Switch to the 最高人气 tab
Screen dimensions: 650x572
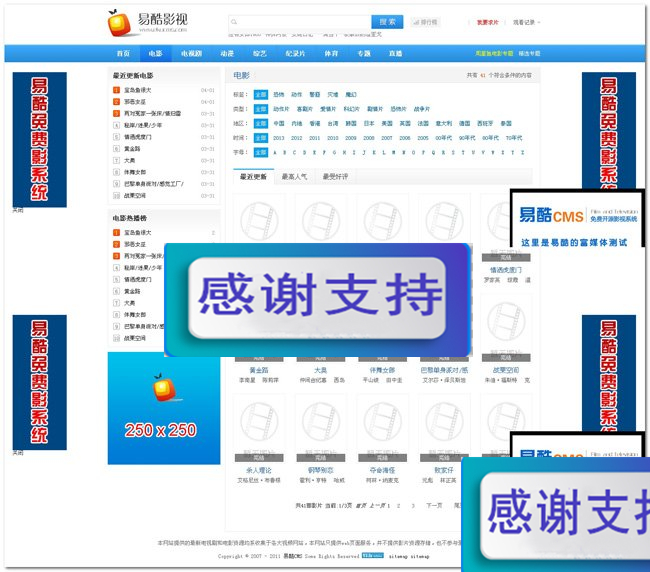click(x=294, y=177)
